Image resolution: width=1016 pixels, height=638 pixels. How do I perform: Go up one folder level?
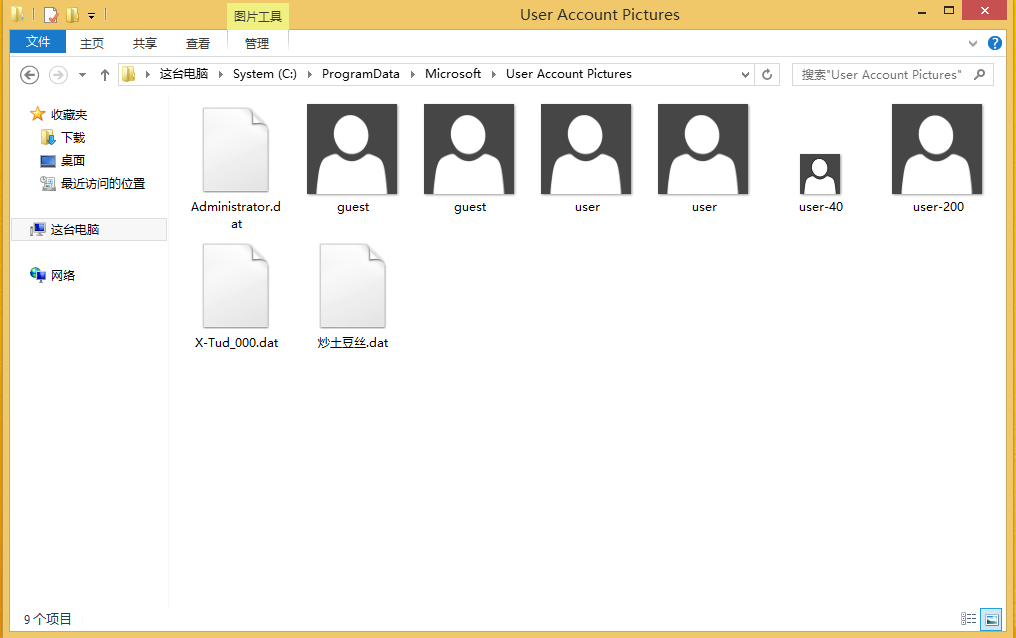[x=104, y=75]
